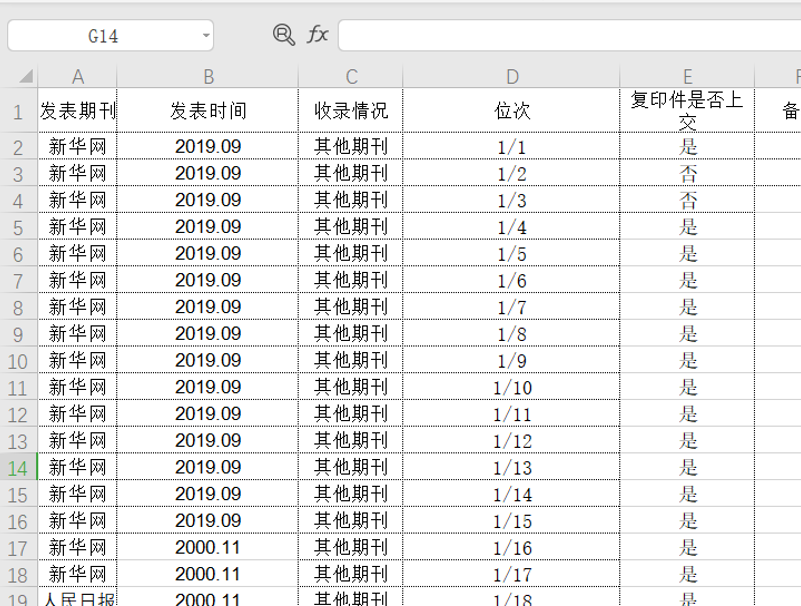Click the zoom magnifier icon beside fx
This screenshot has height=606, width=801.
(x=284, y=35)
